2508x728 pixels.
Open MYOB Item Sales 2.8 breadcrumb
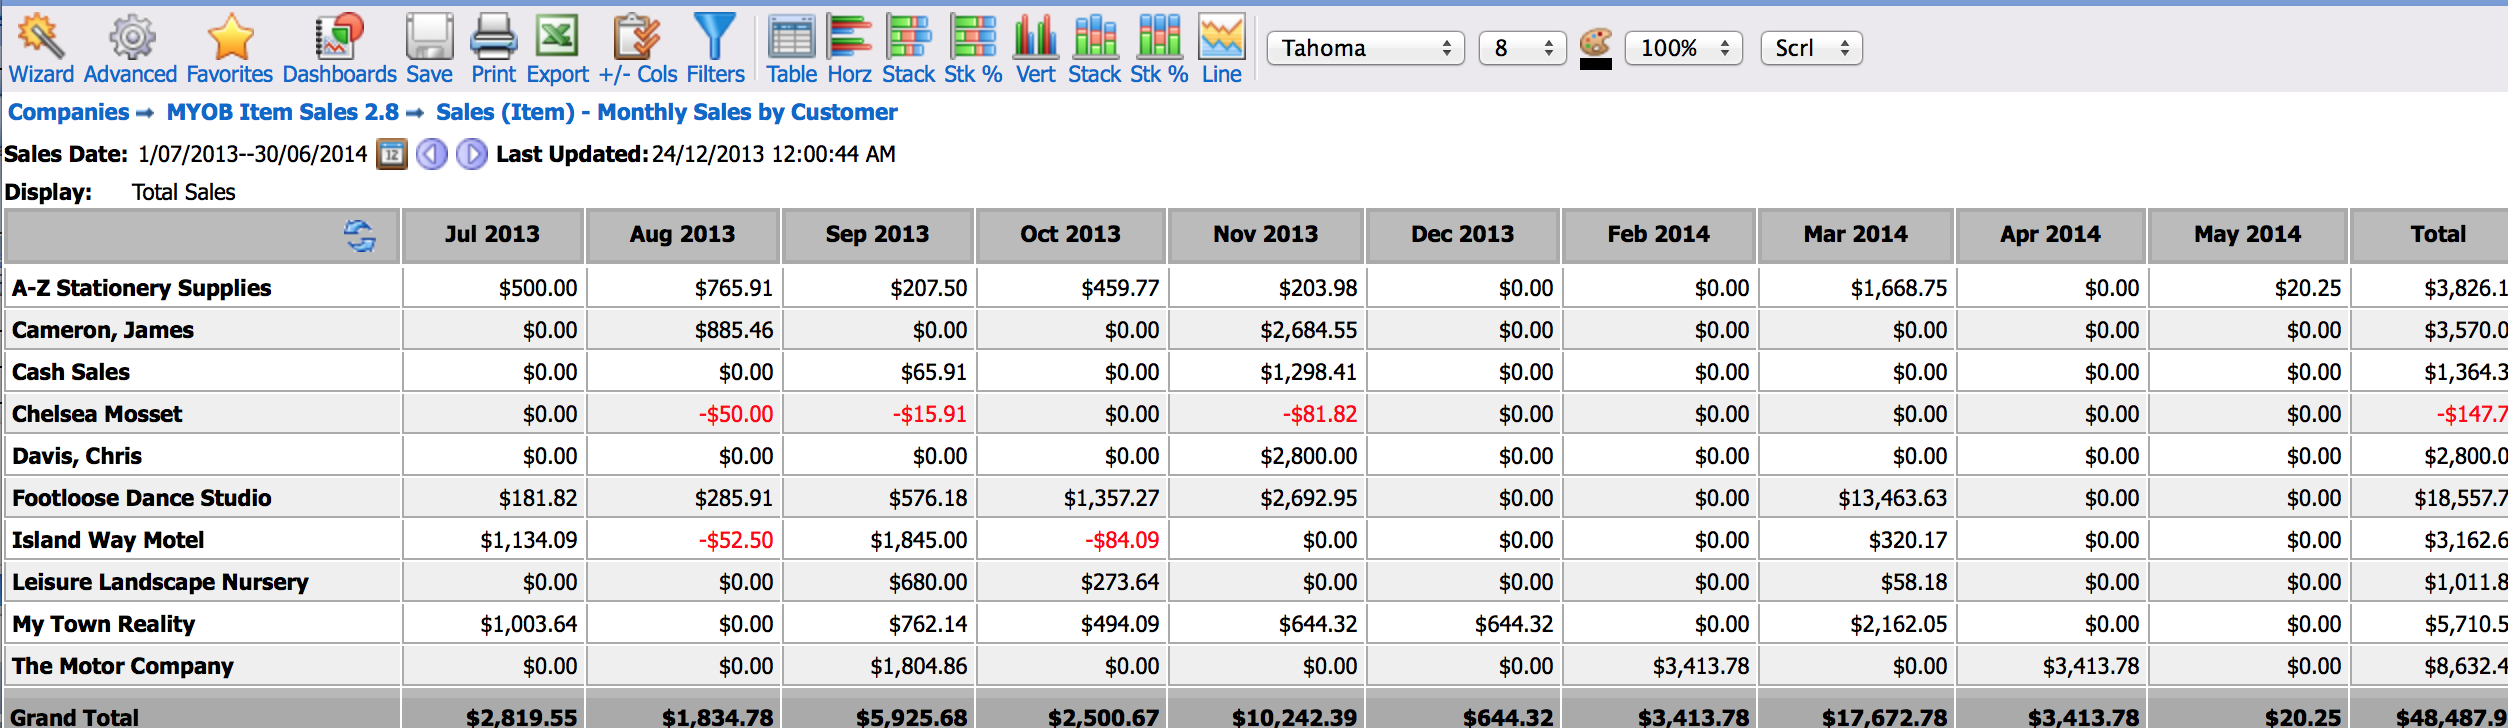283,112
